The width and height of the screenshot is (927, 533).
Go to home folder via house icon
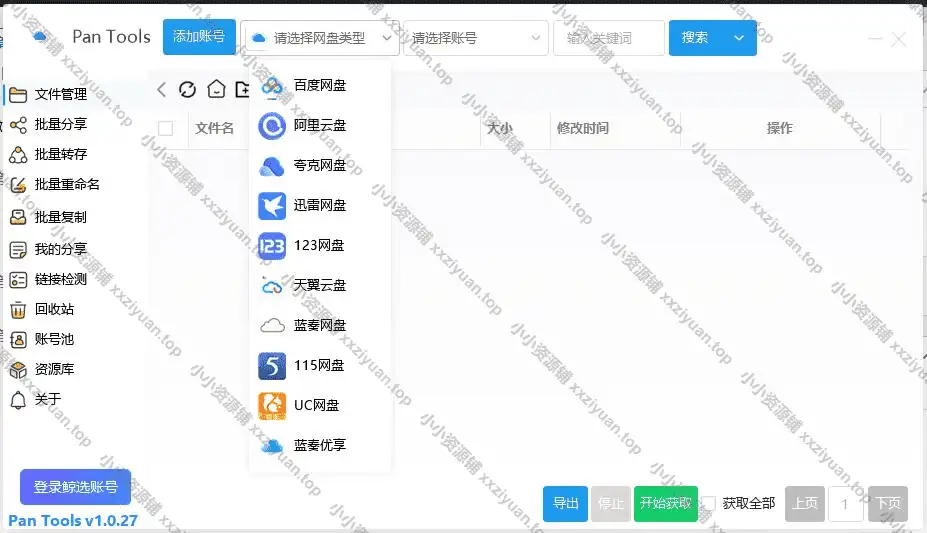216,90
